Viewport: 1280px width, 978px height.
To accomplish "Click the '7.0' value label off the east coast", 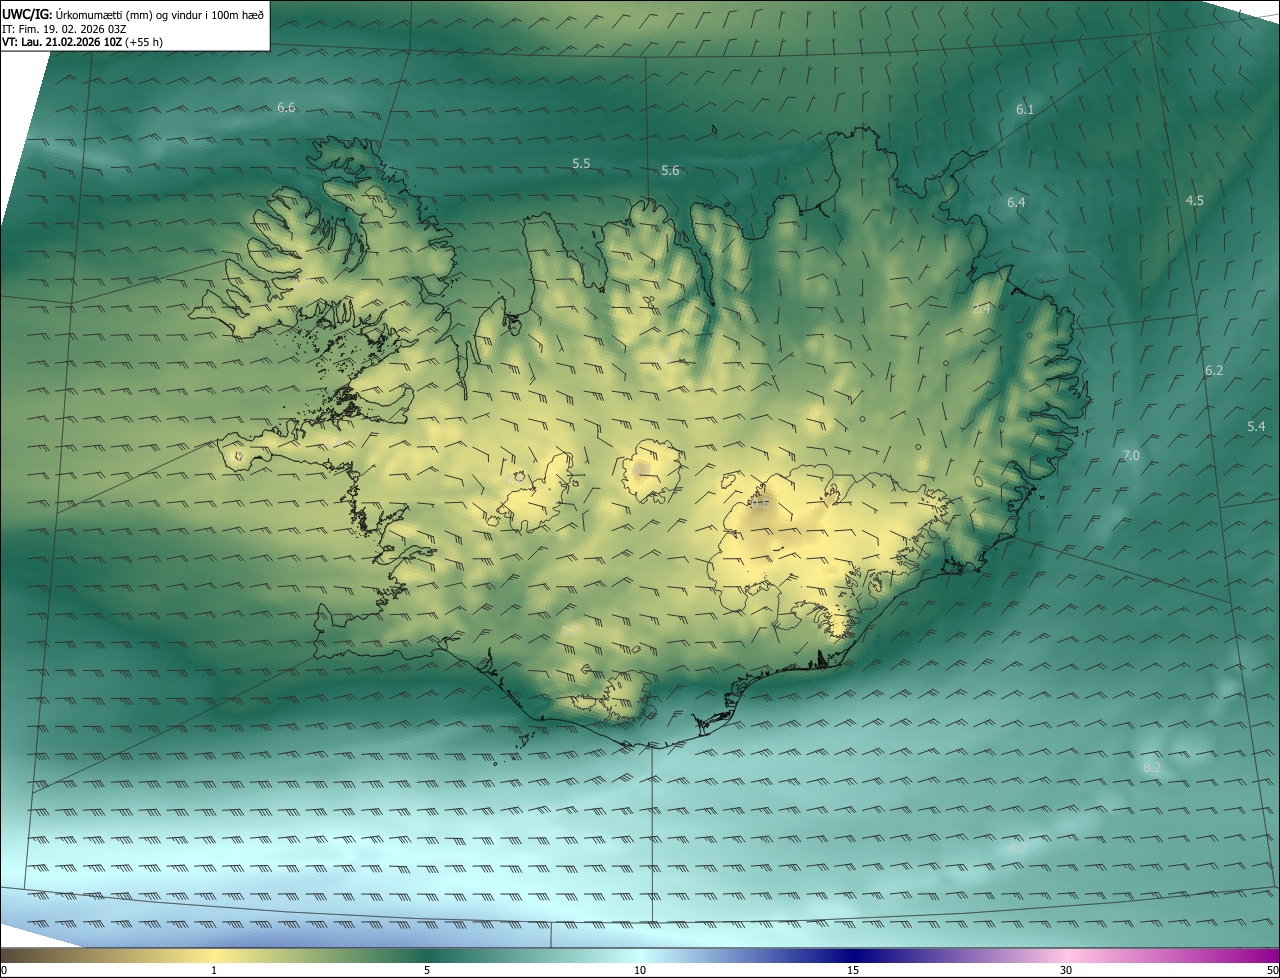I will pos(1131,456).
